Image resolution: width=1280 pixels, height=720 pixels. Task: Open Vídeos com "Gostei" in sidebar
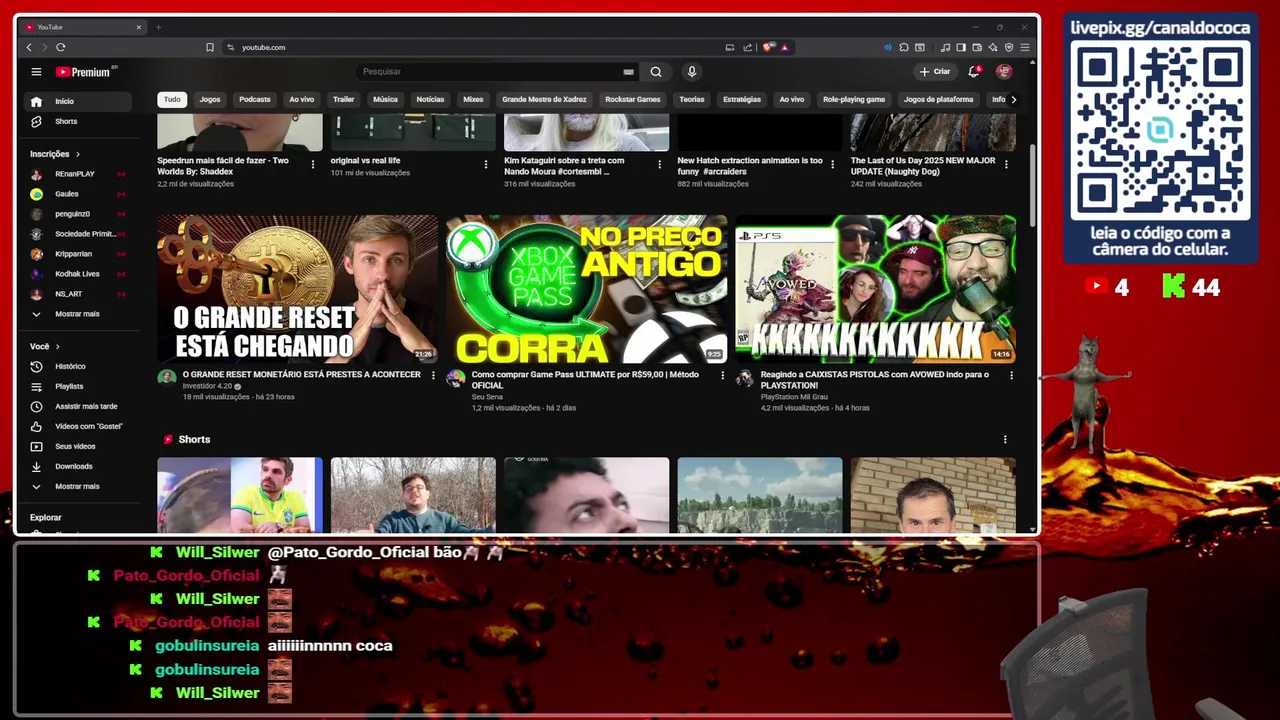tap(78, 427)
